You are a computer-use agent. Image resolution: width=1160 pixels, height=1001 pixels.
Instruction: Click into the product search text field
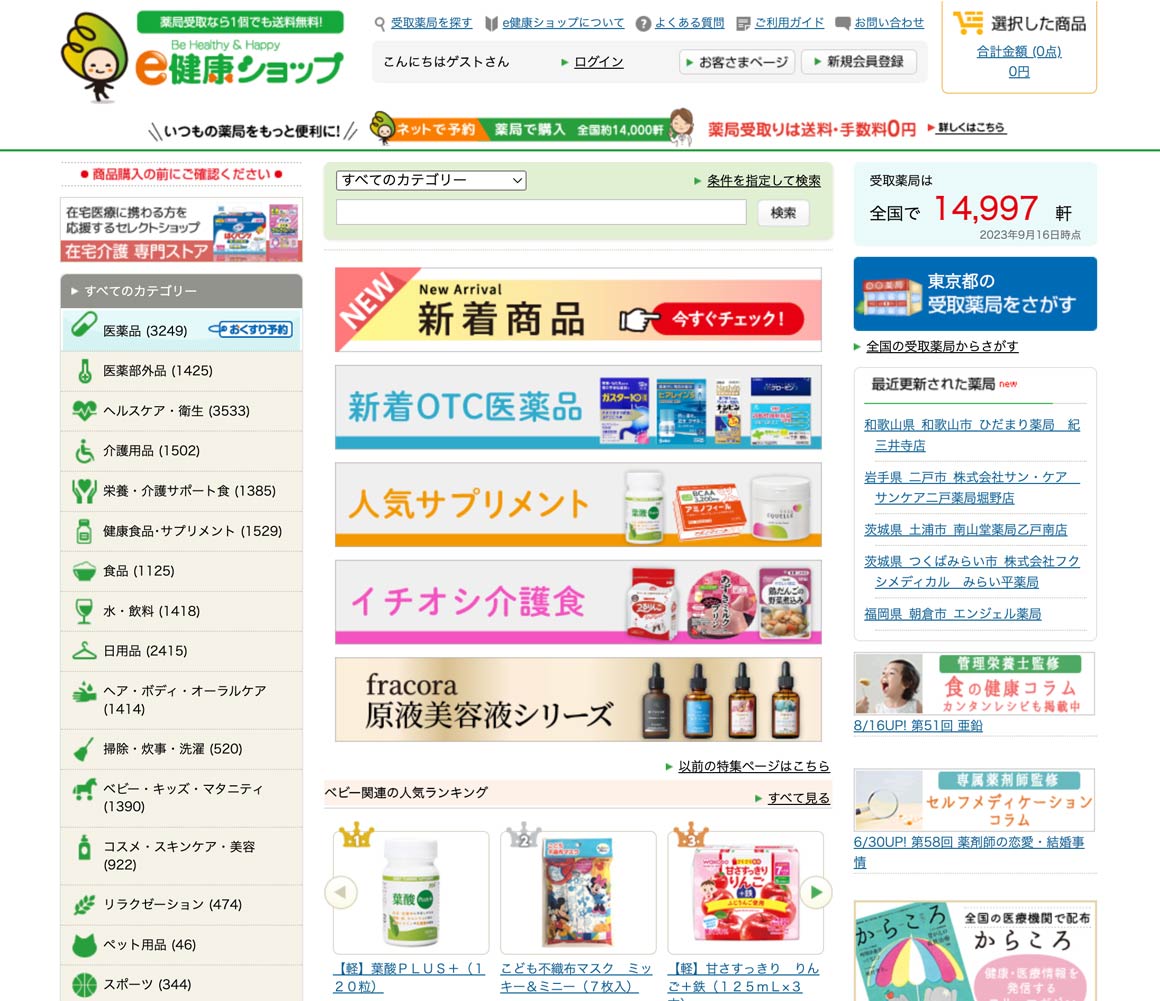coord(542,212)
